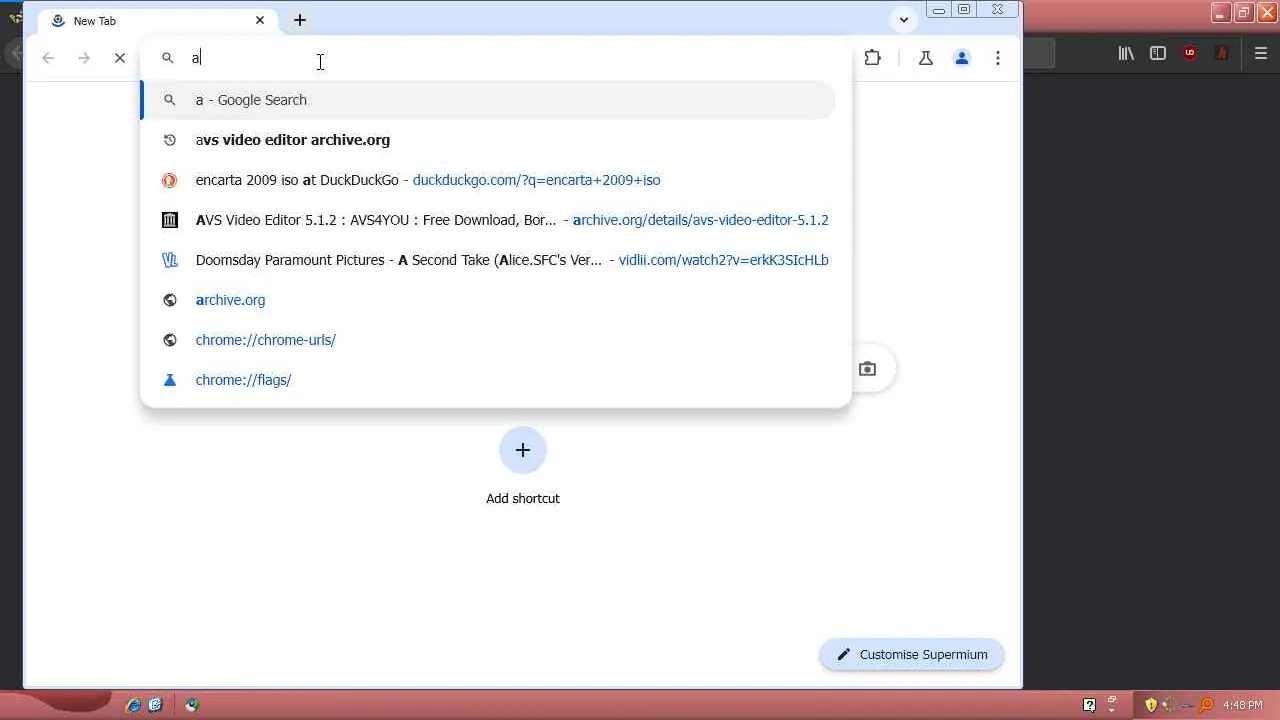Open the chrome://flags/ suggestion

point(488,380)
